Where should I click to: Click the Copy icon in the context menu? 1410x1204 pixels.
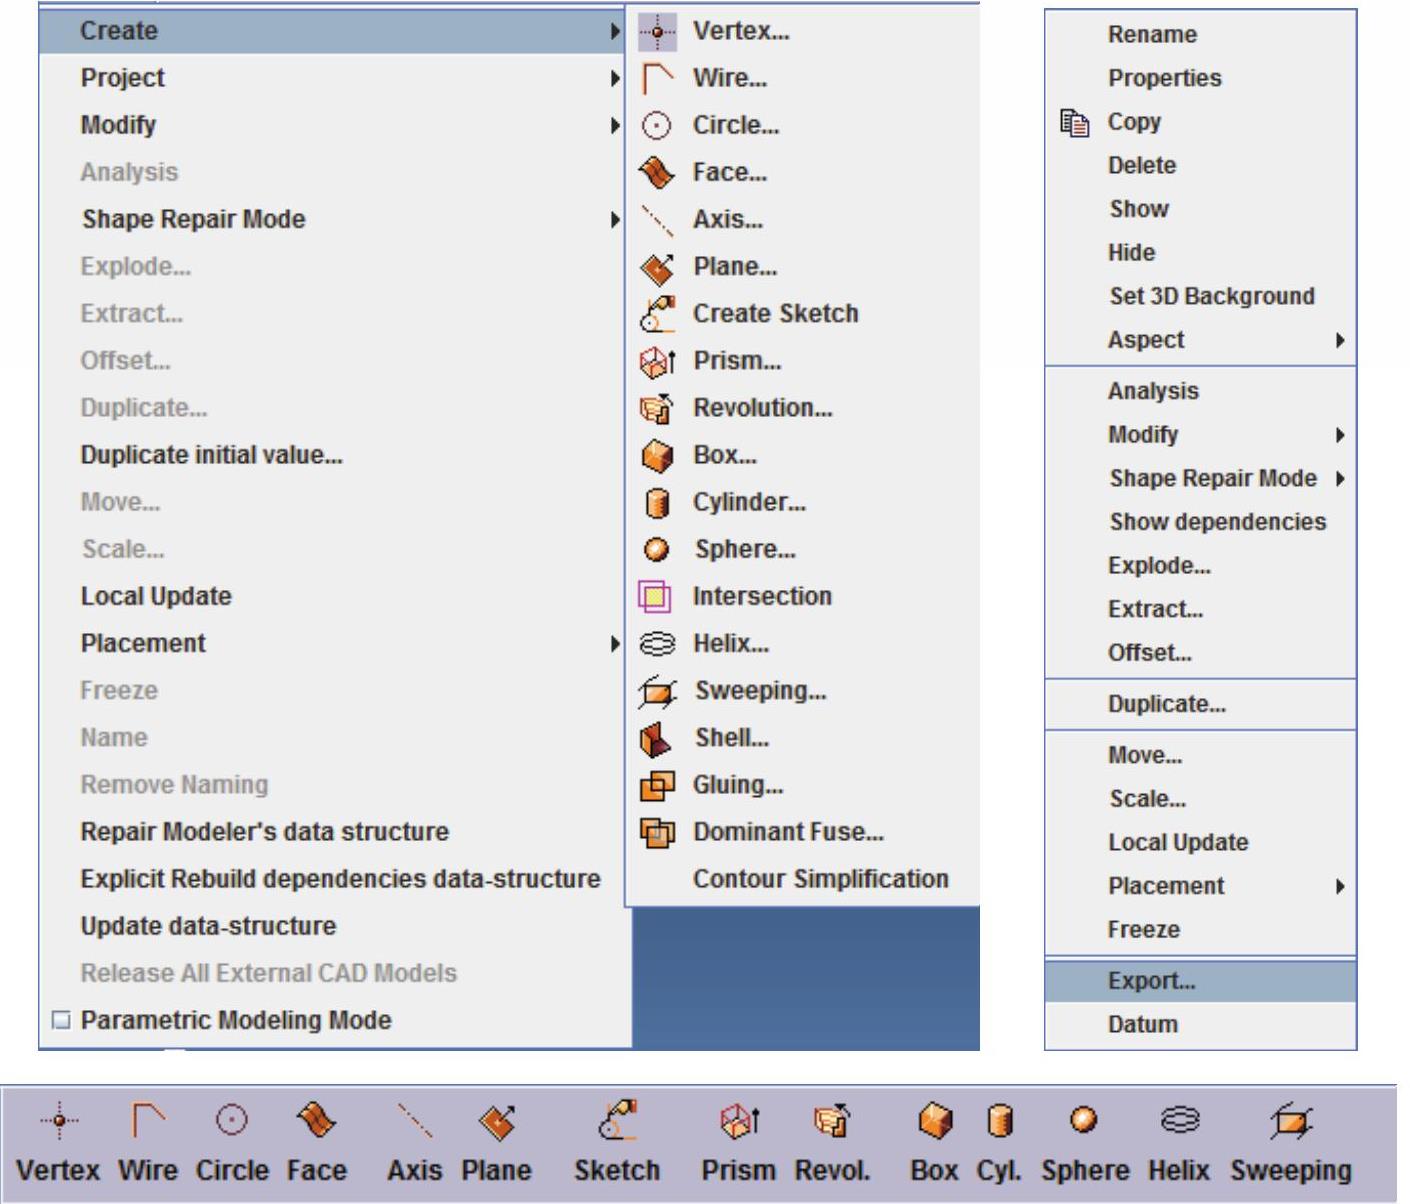1075,123
